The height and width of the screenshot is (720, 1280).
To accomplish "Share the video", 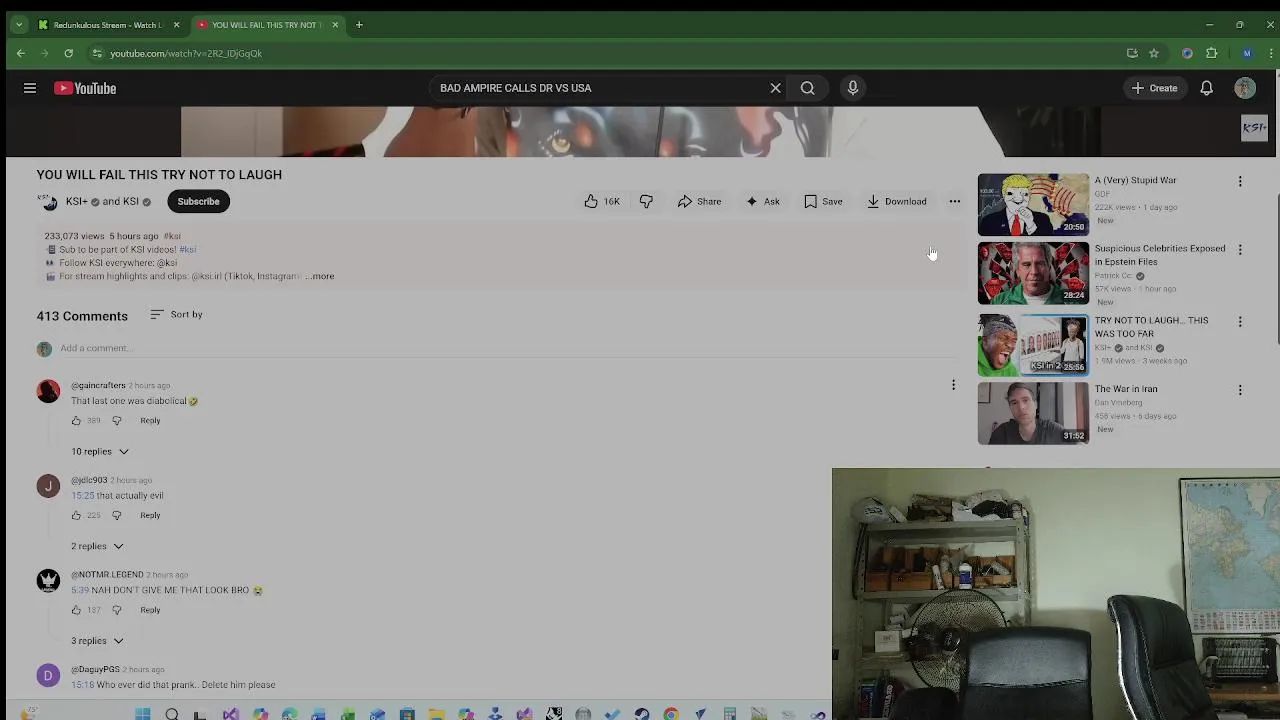I will 699,201.
